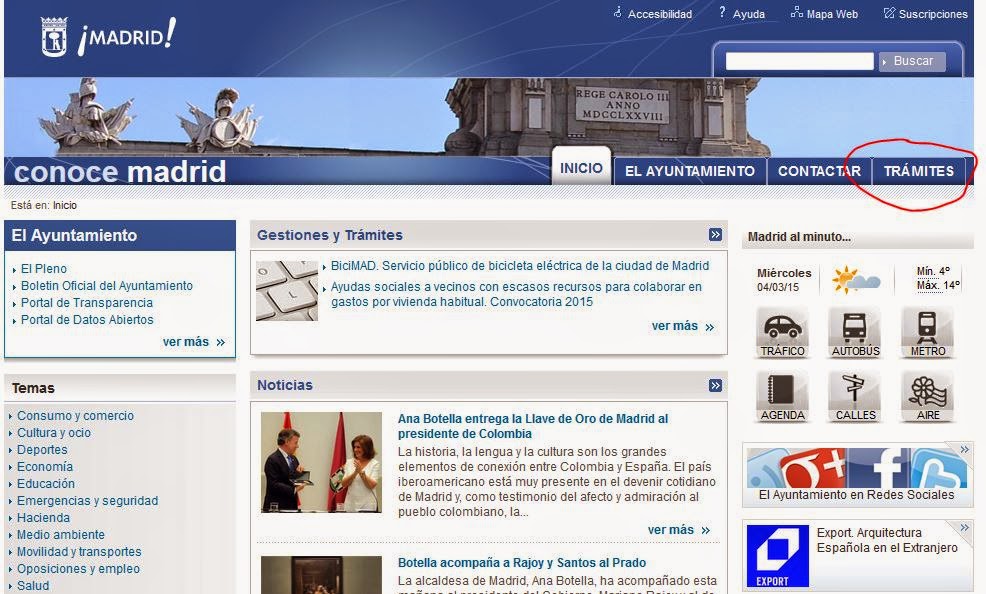Open Portal de Transparencia link
The height and width of the screenshot is (594, 986).
pos(87,302)
